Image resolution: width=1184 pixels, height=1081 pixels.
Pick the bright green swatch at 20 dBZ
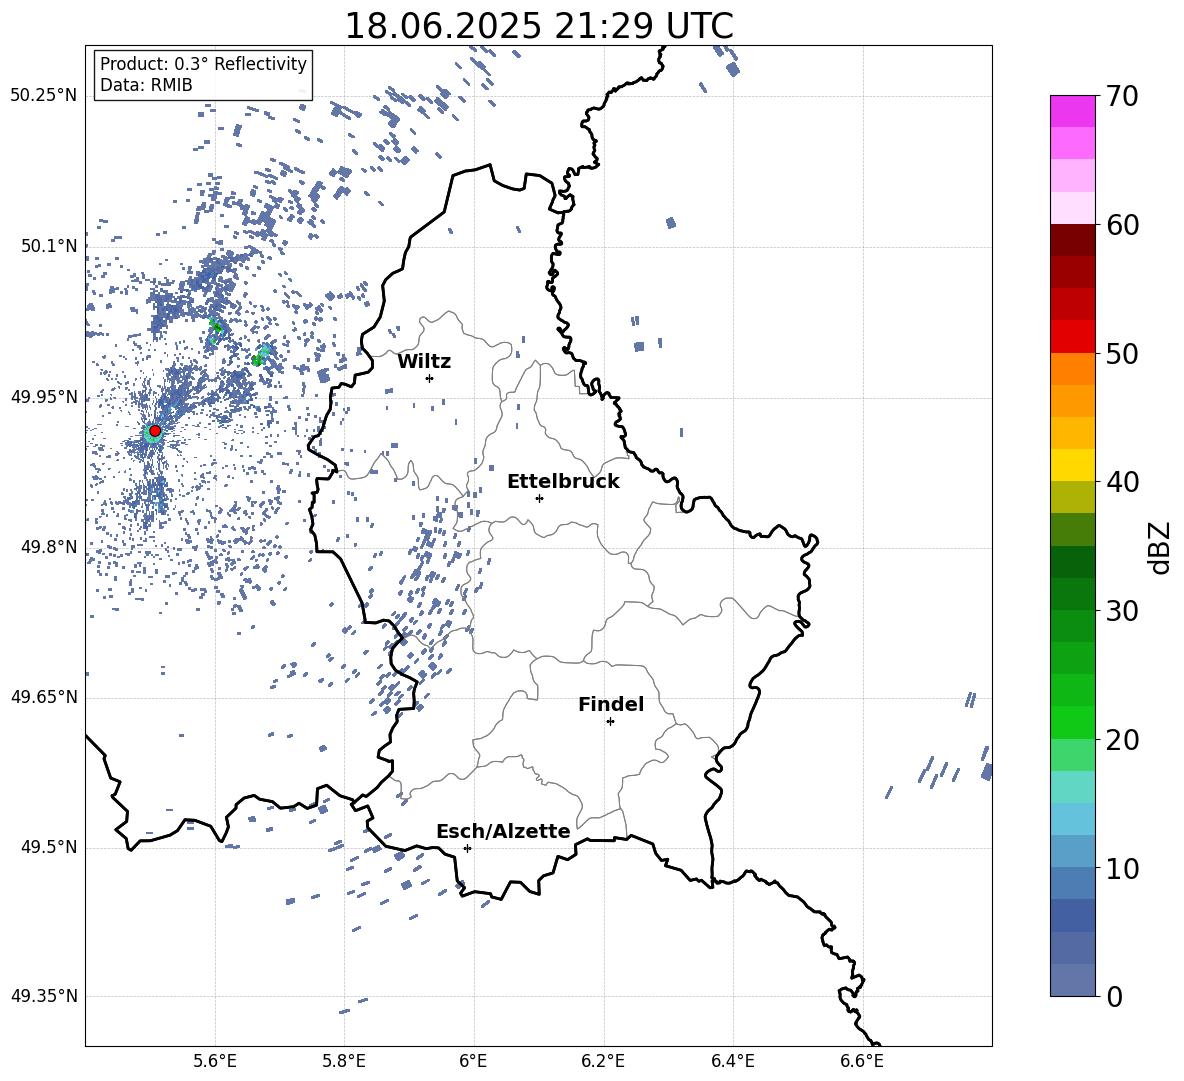point(1072,723)
